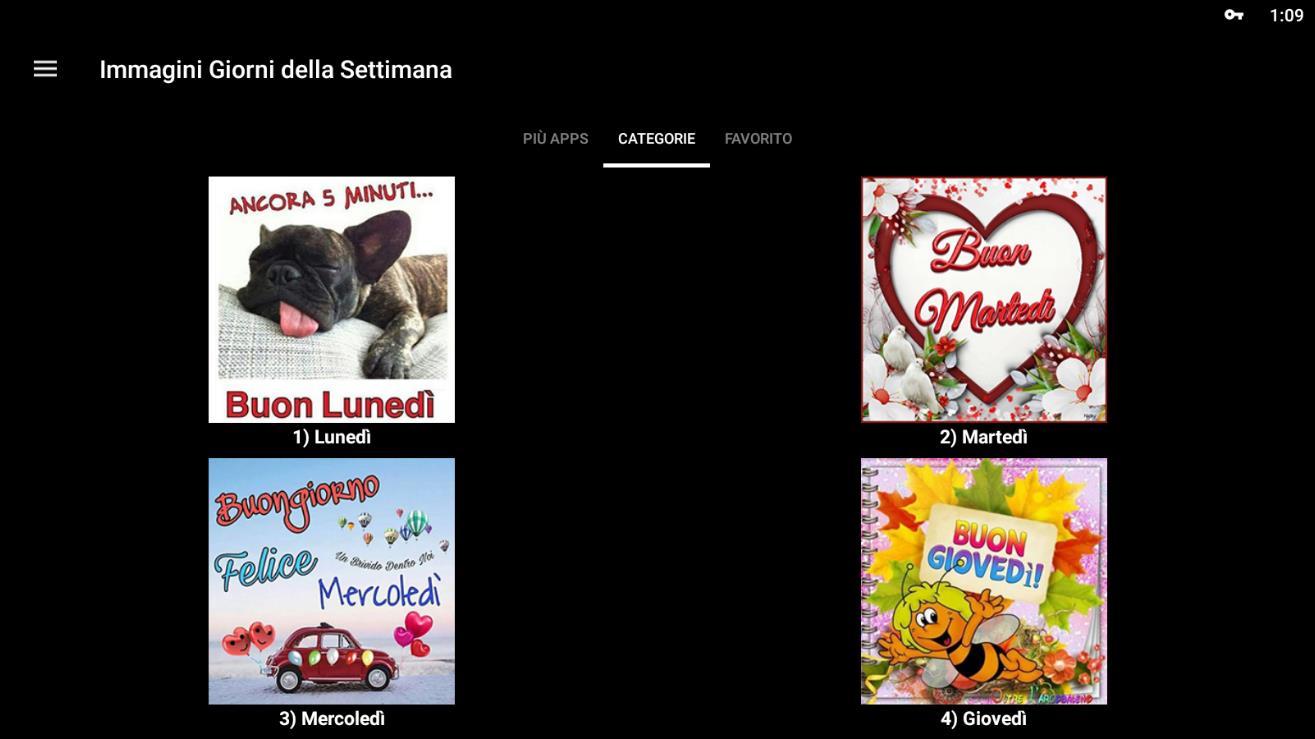The width and height of the screenshot is (1315, 739).
Task: Open the hamburger navigation menu
Action: [x=45, y=69]
